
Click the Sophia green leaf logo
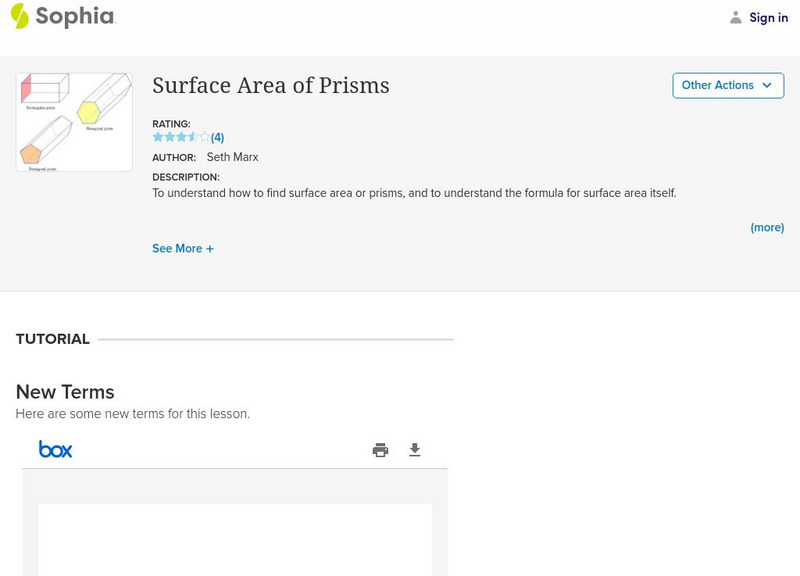[x=20, y=16]
